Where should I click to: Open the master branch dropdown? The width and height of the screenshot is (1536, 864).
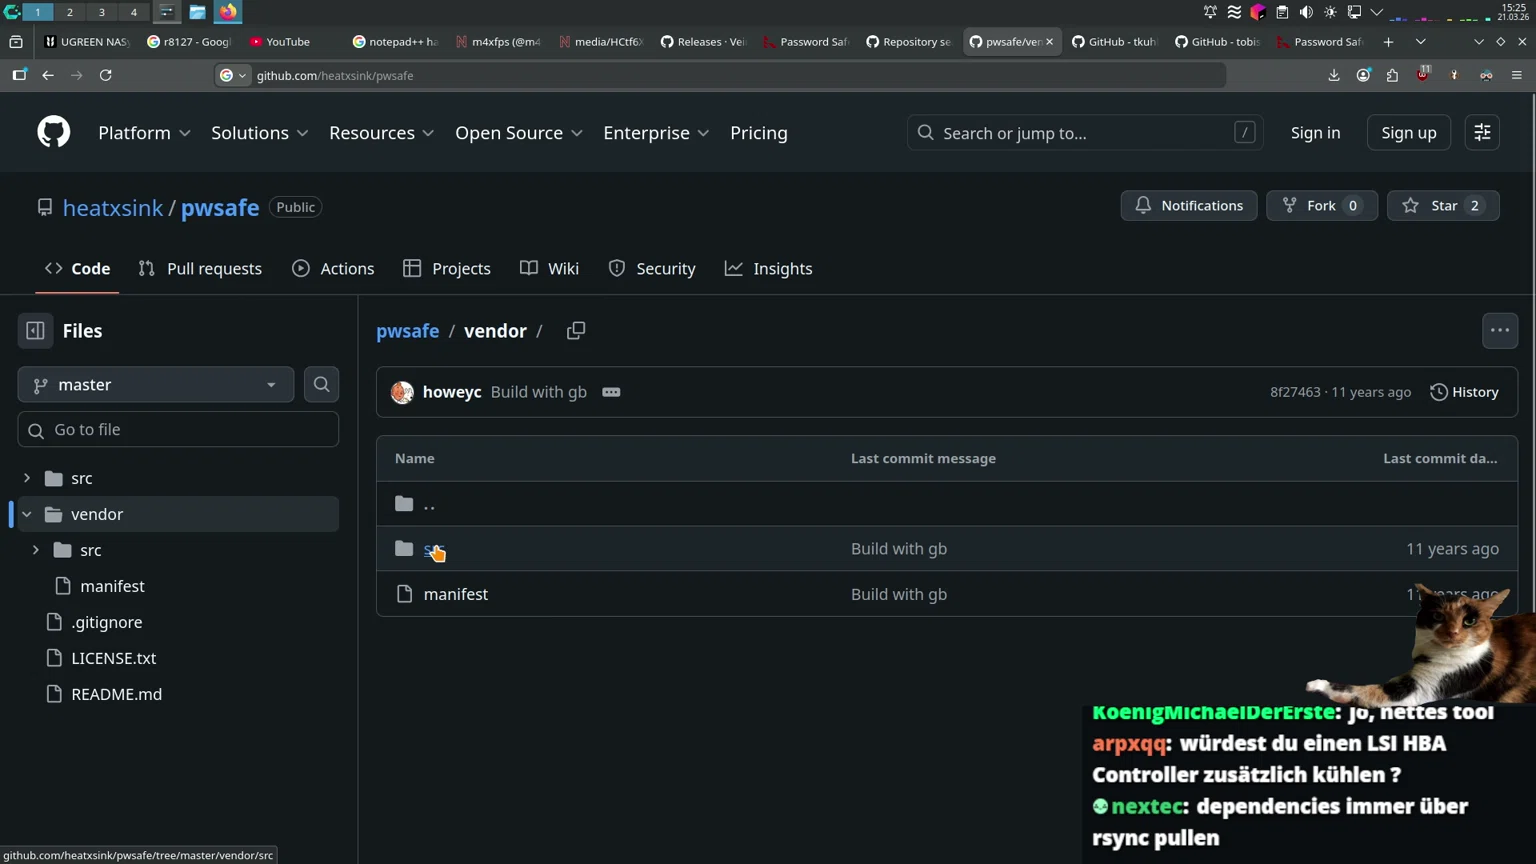pos(155,384)
